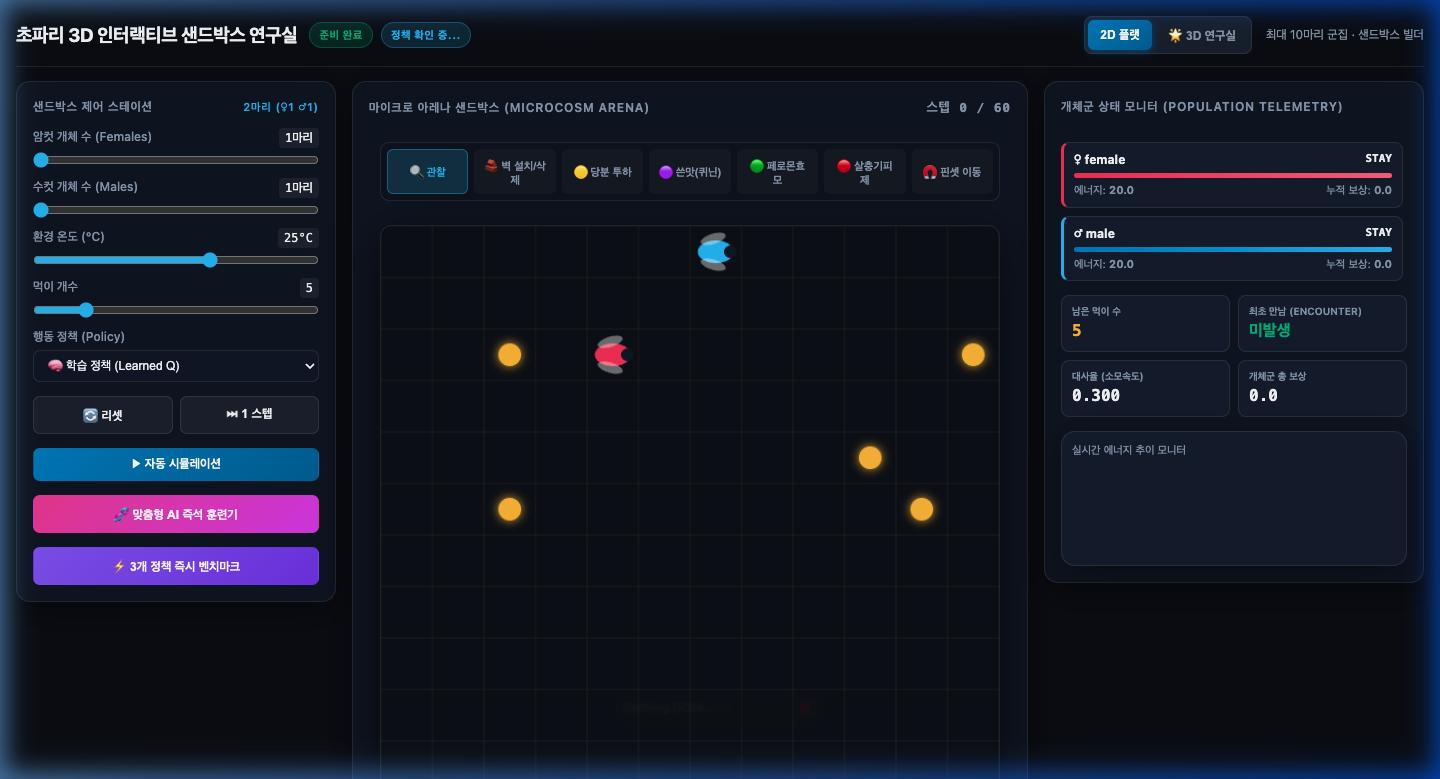Screen dimensions: 1440x779
Task: Click the red female fly in the arena
Action: click(x=612, y=354)
